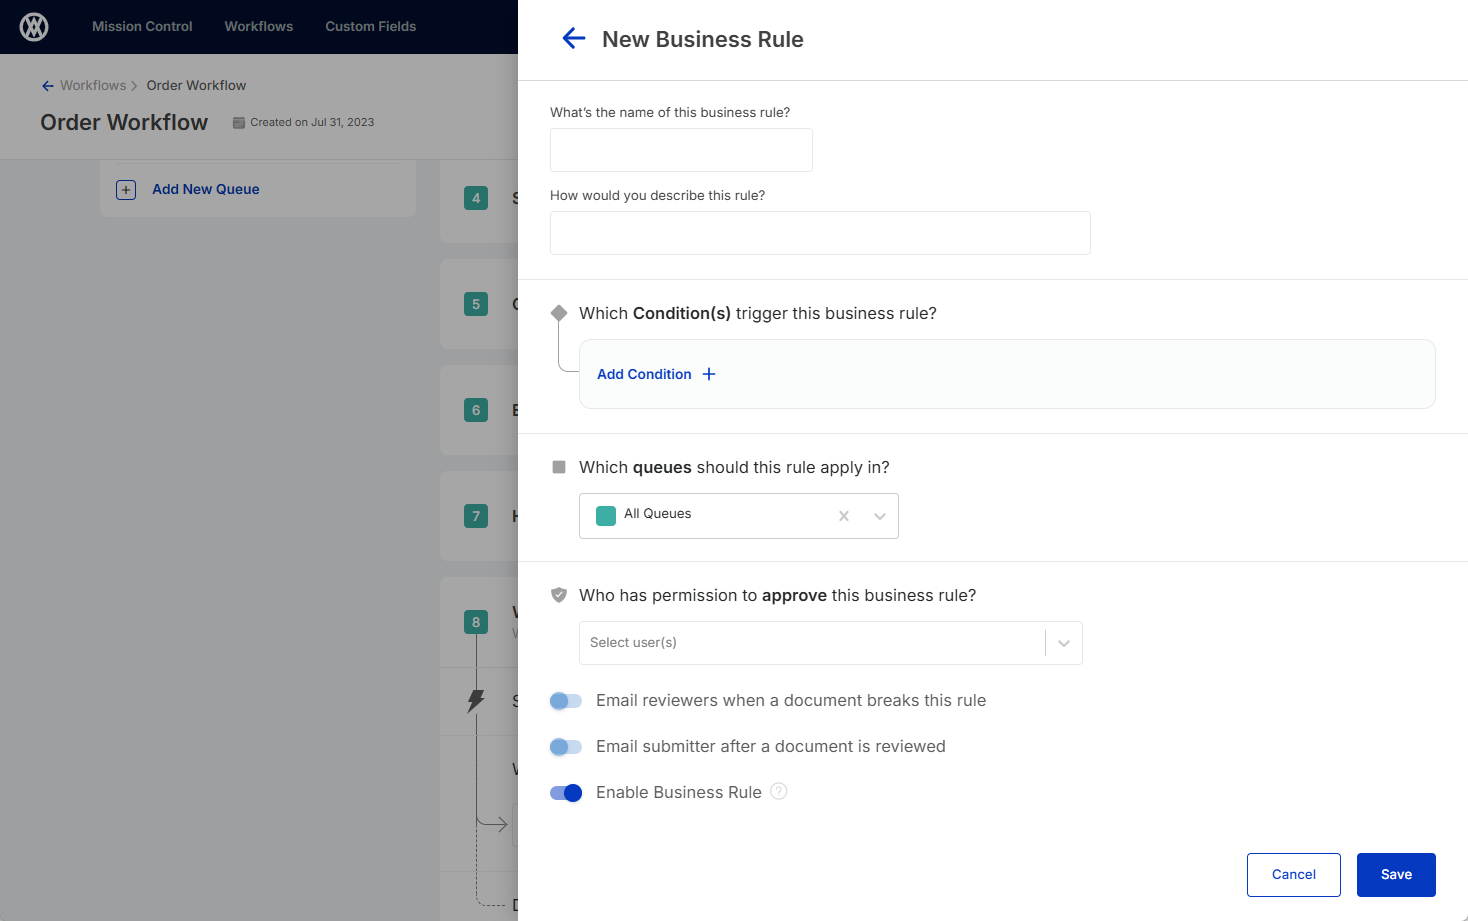Click the app logo in the top bar
Screen dimensions: 1468x921
coord(34,27)
